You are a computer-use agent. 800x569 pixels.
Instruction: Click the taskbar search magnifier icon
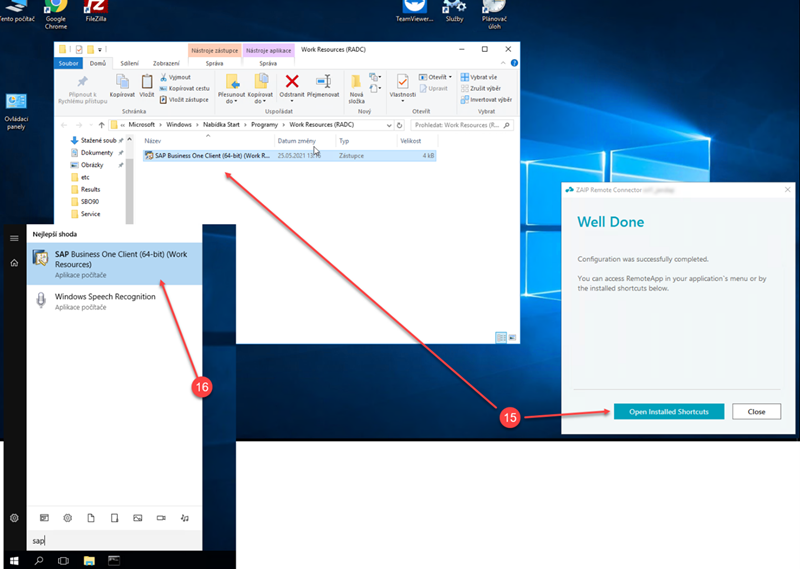39,560
